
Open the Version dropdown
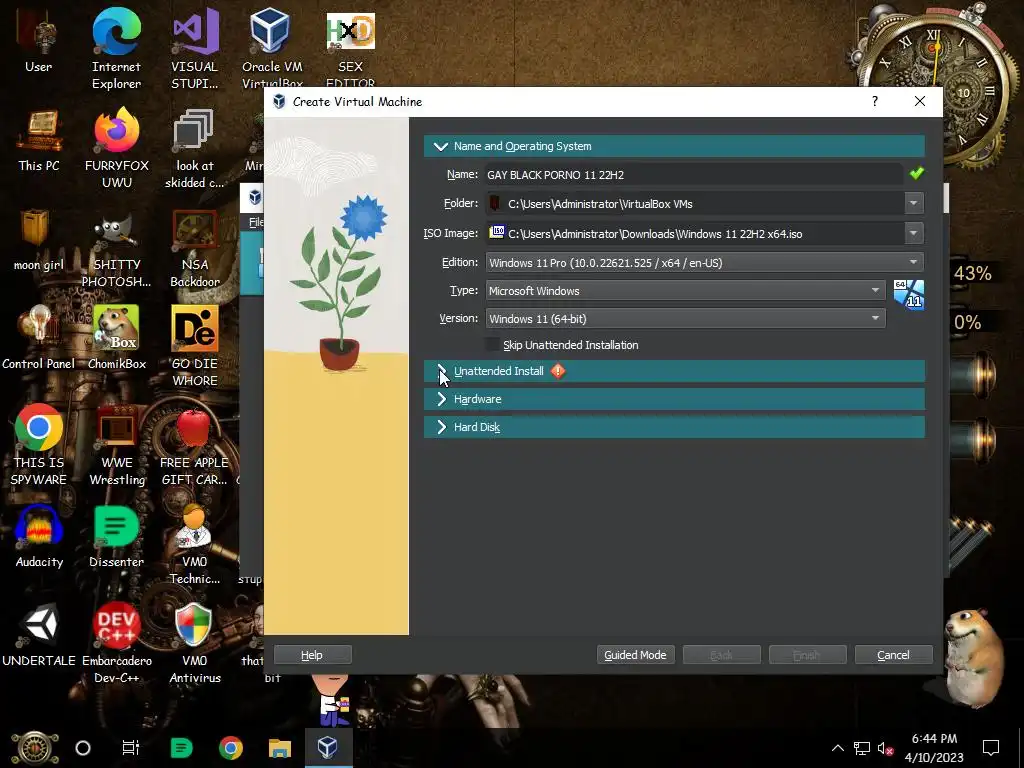tap(686, 319)
